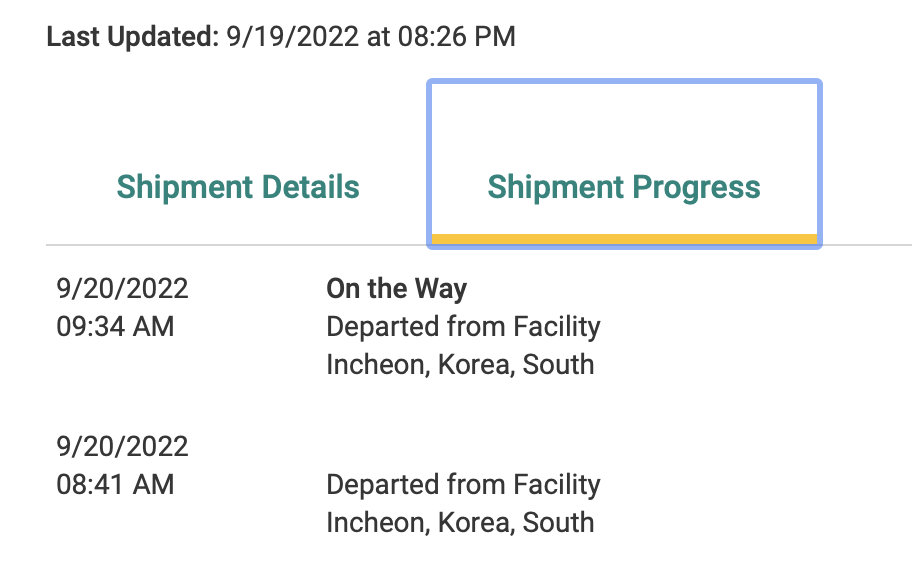The width and height of the screenshot is (912, 576).
Task: Select the Shipment Progress tab
Action: point(624,187)
